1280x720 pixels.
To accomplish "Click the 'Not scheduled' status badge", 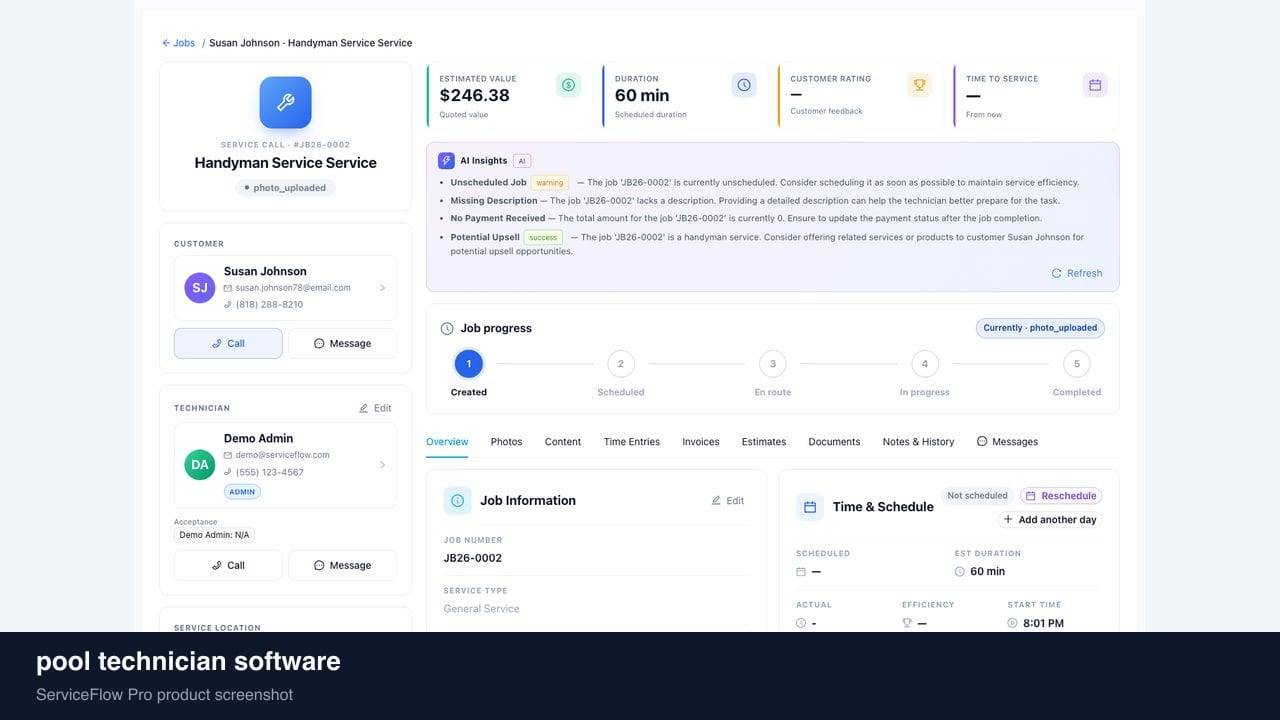I will 978,496.
